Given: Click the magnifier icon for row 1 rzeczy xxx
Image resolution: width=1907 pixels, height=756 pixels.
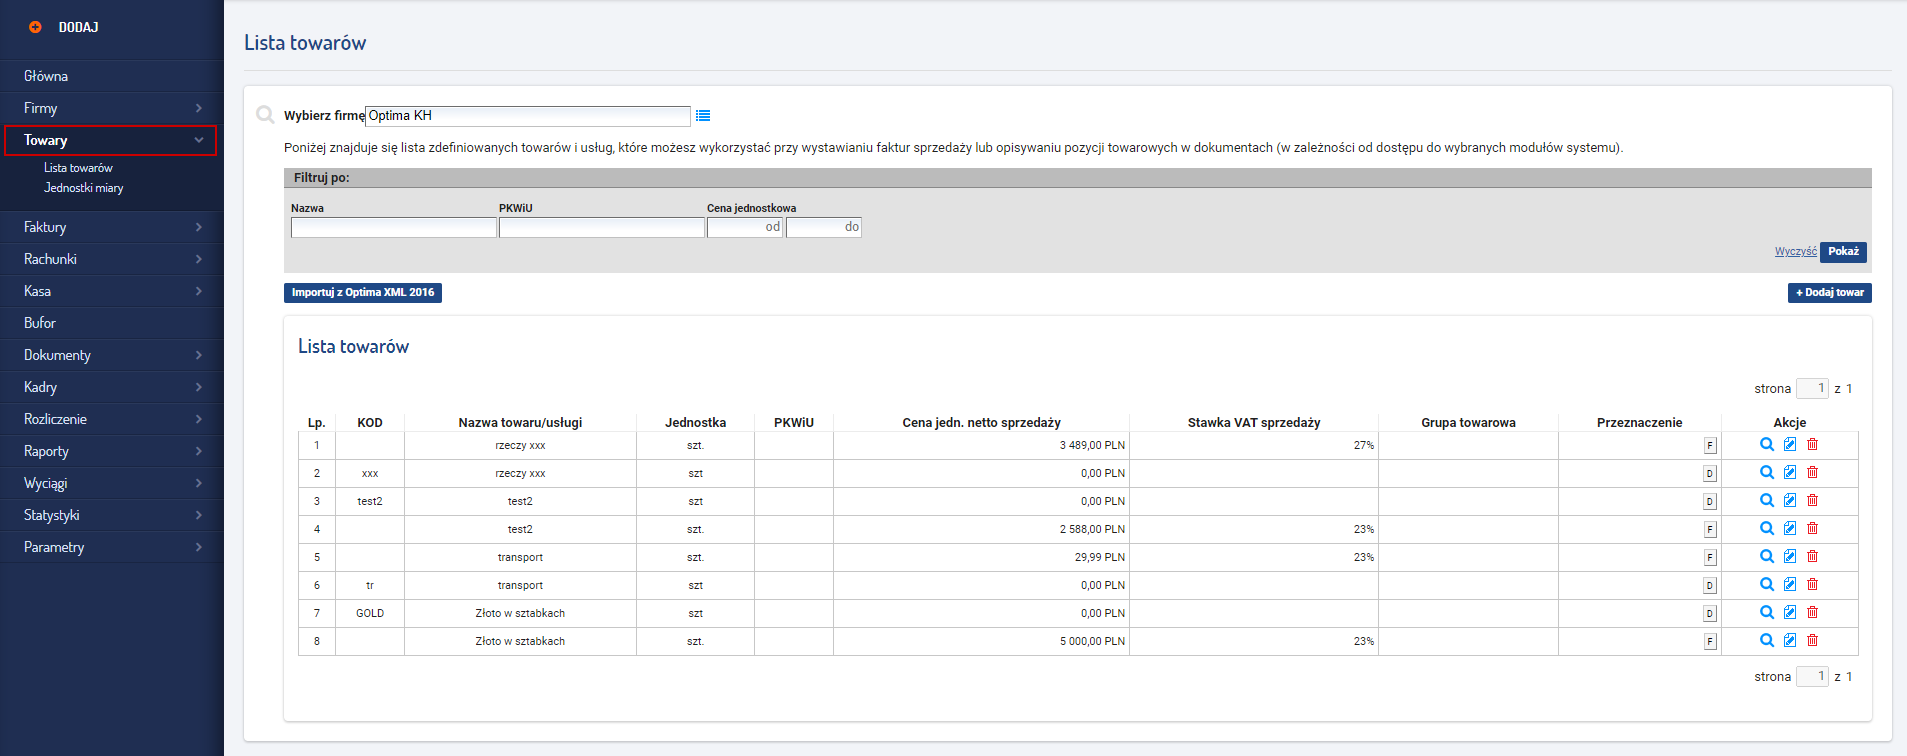Looking at the screenshot, I should coord(1767,444).
